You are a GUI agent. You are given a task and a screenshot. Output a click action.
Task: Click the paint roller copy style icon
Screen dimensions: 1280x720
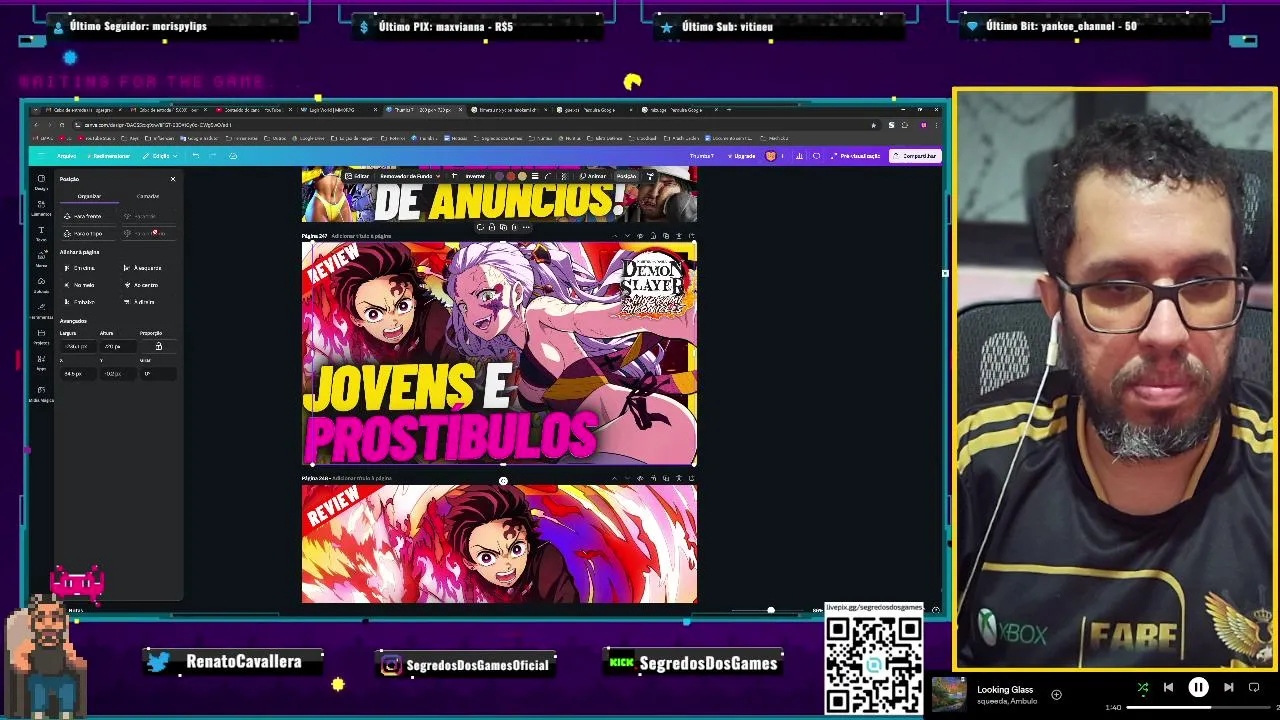(651, 176)
